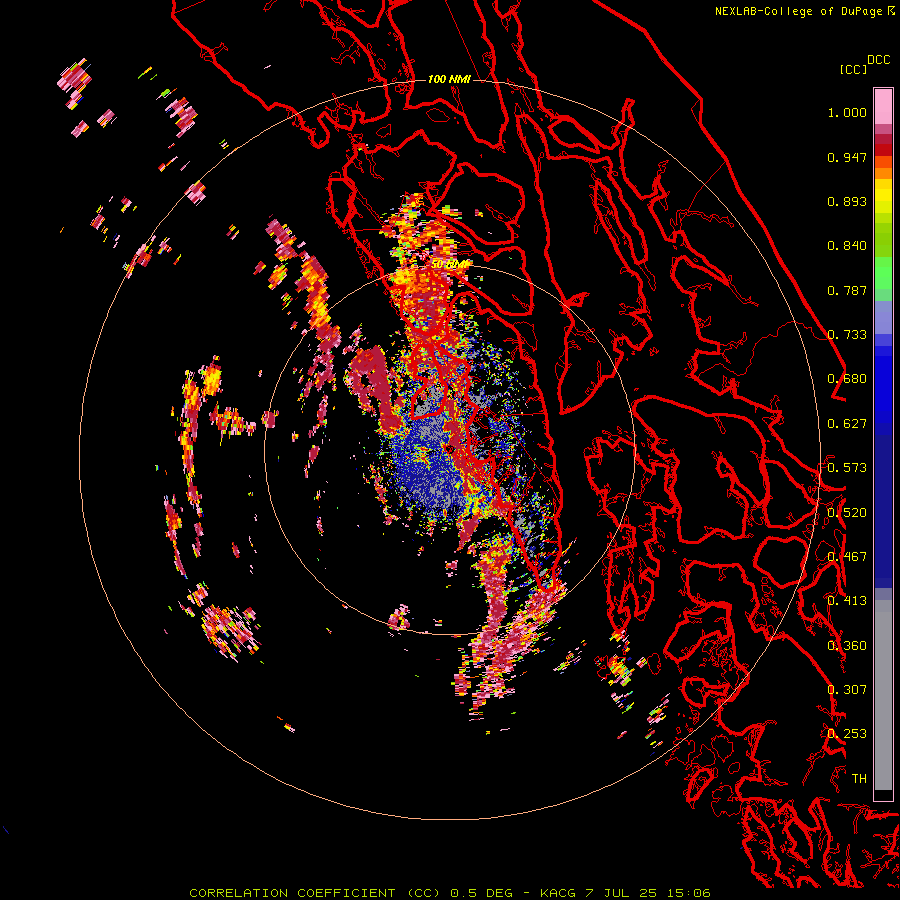Click the 50 NMI range ring label
This screenshot has width=900, height=900.
[x=450, y=265]
